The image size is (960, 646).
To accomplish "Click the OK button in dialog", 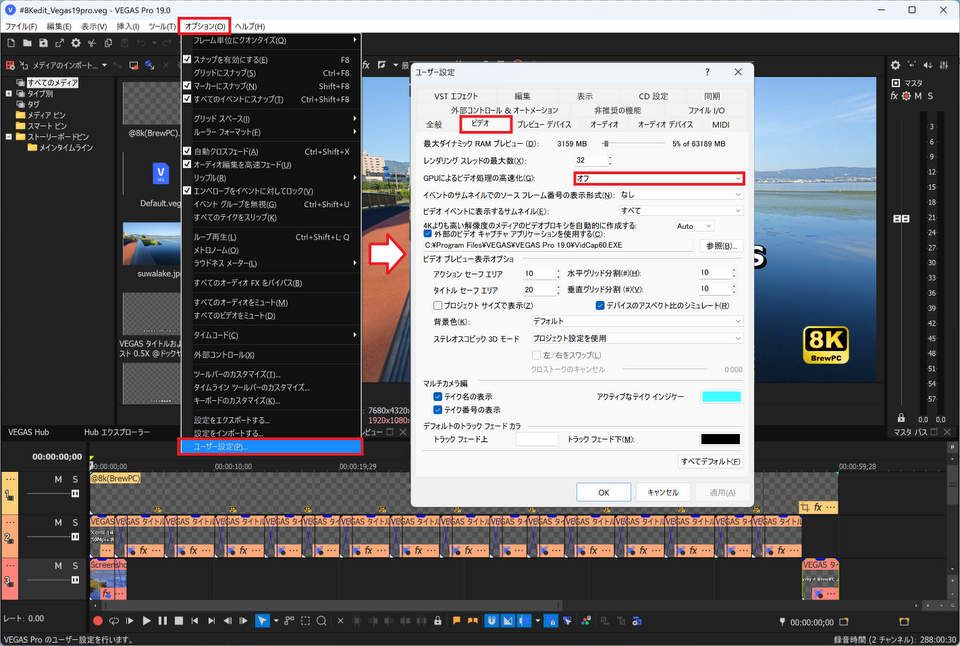I will 603,492.
